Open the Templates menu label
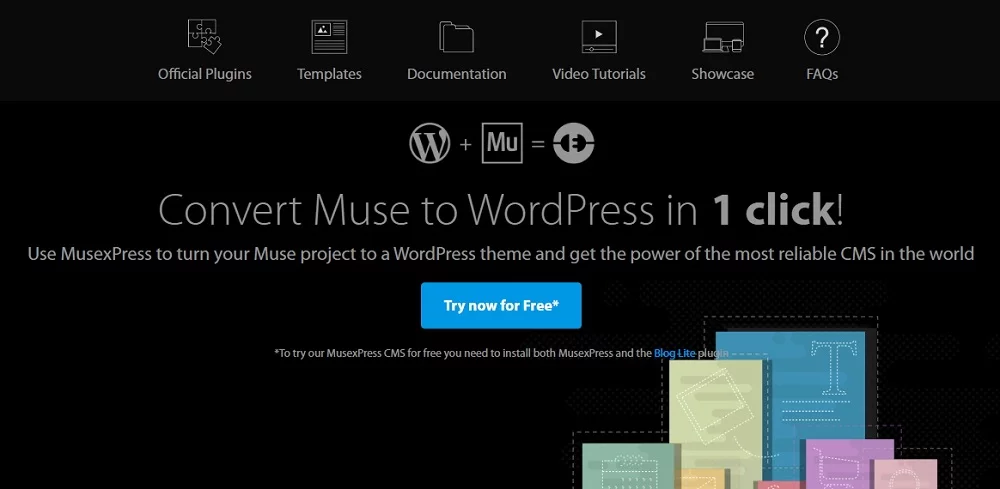The height and width of the screenshot is (489, 1000). tap(329, 74)
